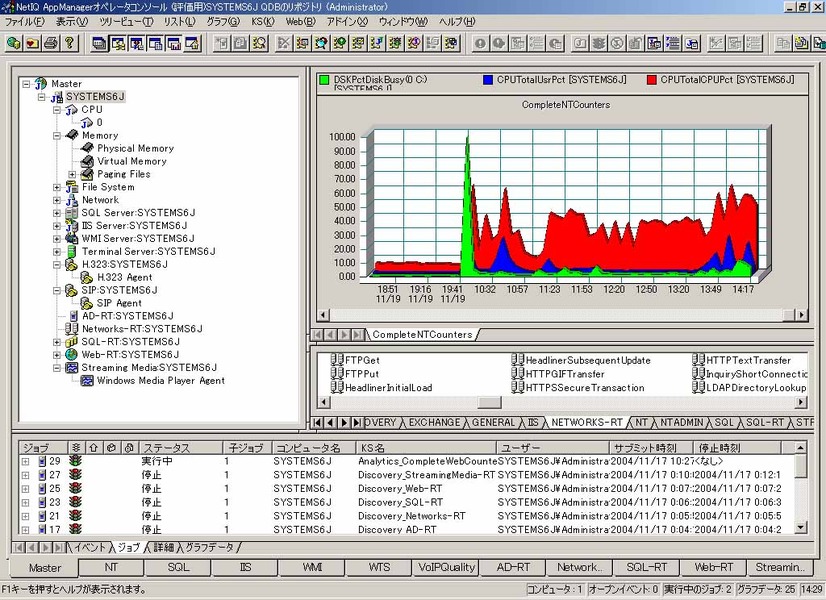Sort job list by KS名 column
The image size is (826, 600).
tap(426, 448)
